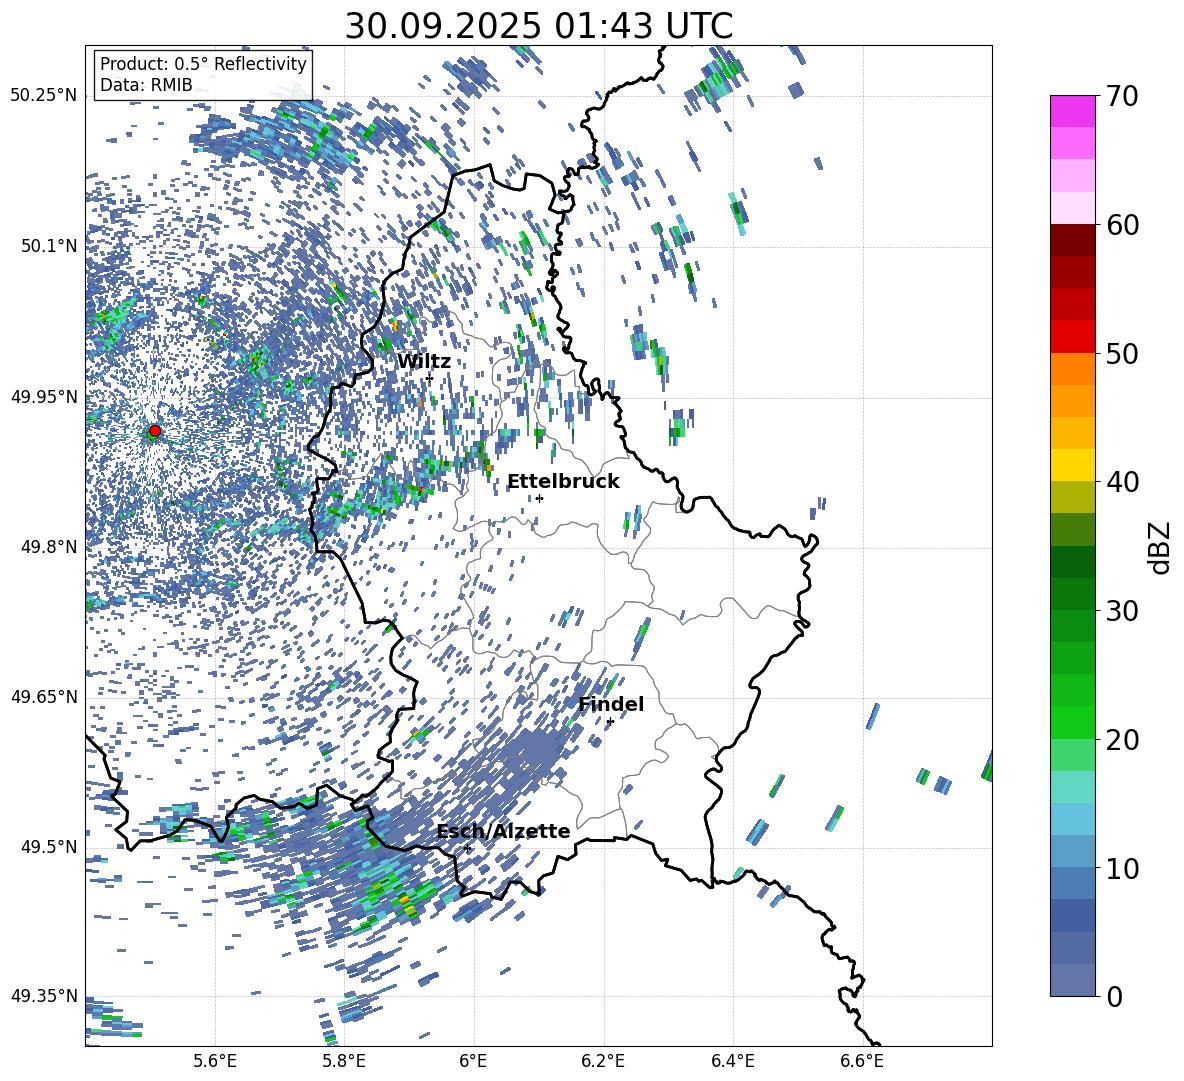
Task: Pick the yellow colorbar swatch above 40
Action: [1073, 465]
